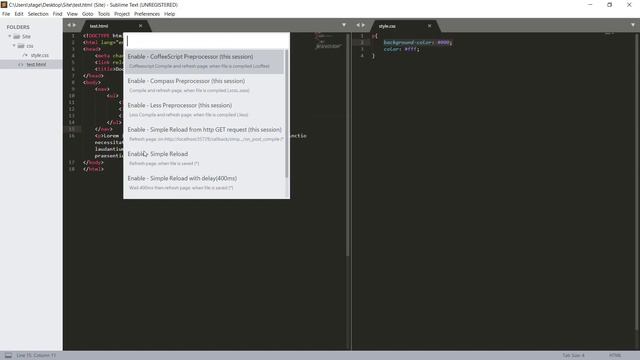Open the Find menu
The height and width of the screenshot is (360, 640).
coord(57,14)
